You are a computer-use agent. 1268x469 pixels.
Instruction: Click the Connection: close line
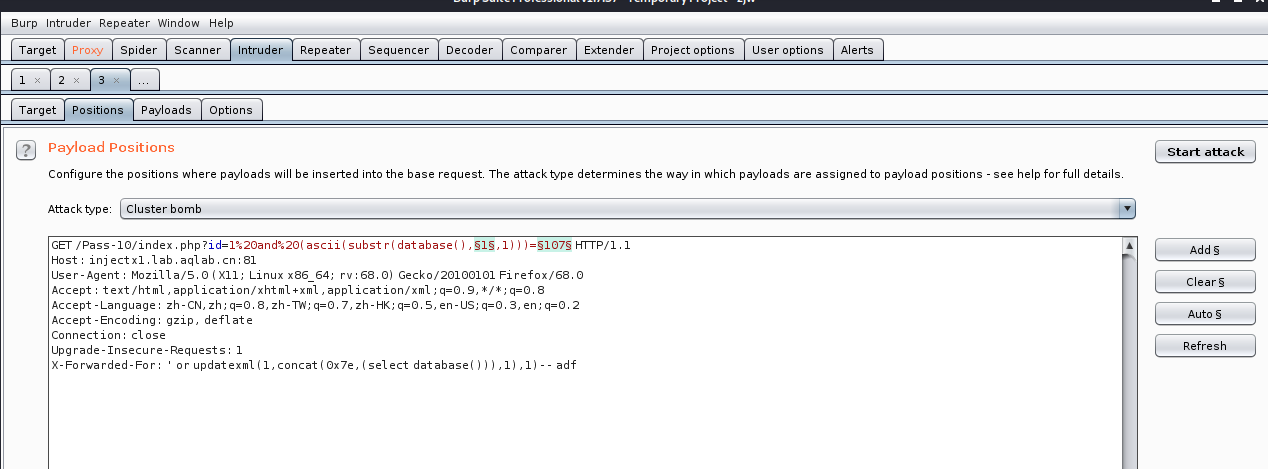(108, 335)
